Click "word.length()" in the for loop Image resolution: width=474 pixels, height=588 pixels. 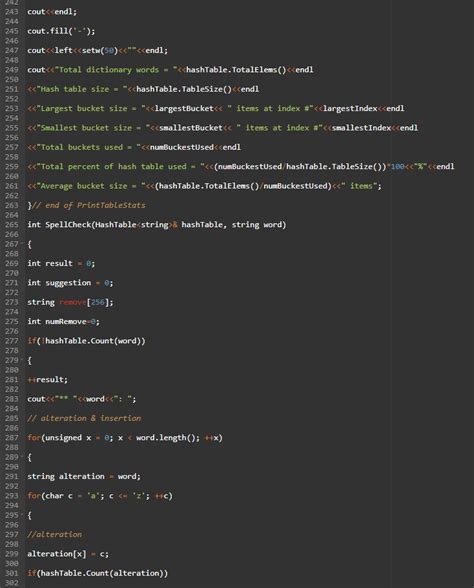pyautogui.click(x=166, y=438)
